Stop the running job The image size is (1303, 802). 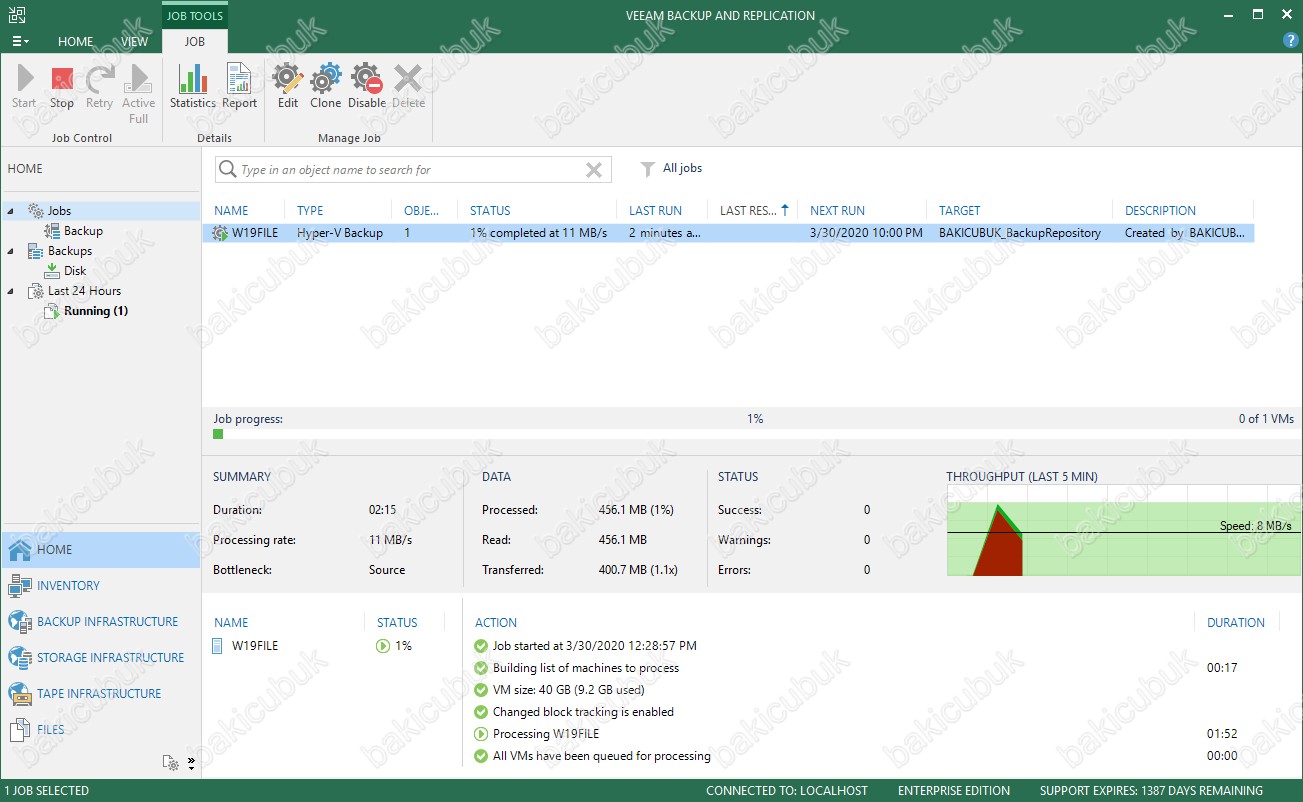(x=62, y=86)
